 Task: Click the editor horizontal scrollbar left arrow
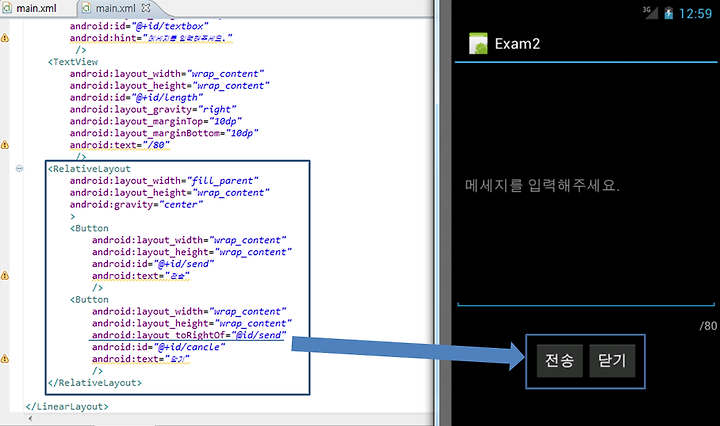click(30, 418)
